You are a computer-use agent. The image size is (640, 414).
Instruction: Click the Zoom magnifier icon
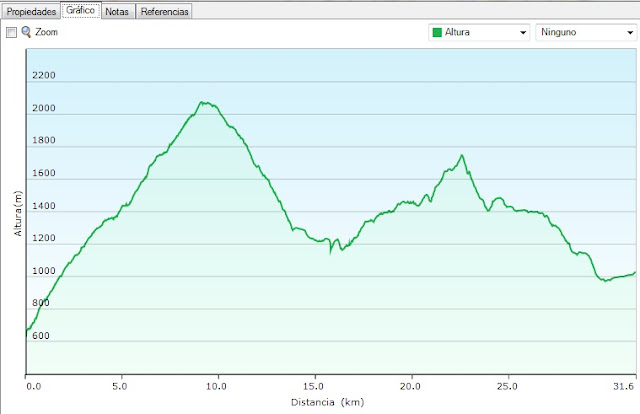[26, 32]
